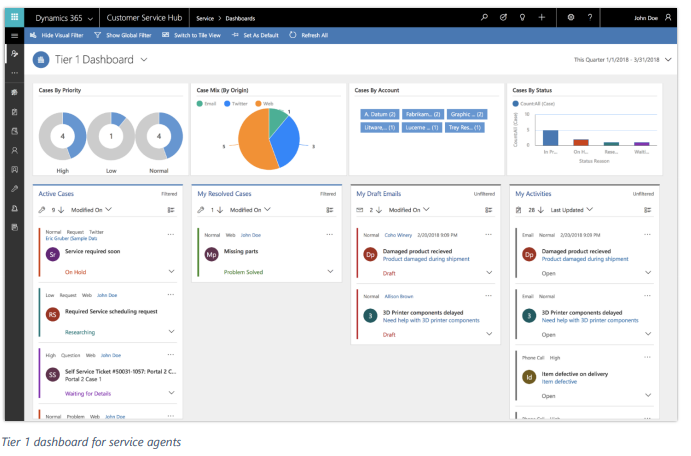This screenshot has height=456, width=691.
Task: Open Alison Brown link in draft emails
Action: point(399,297)
